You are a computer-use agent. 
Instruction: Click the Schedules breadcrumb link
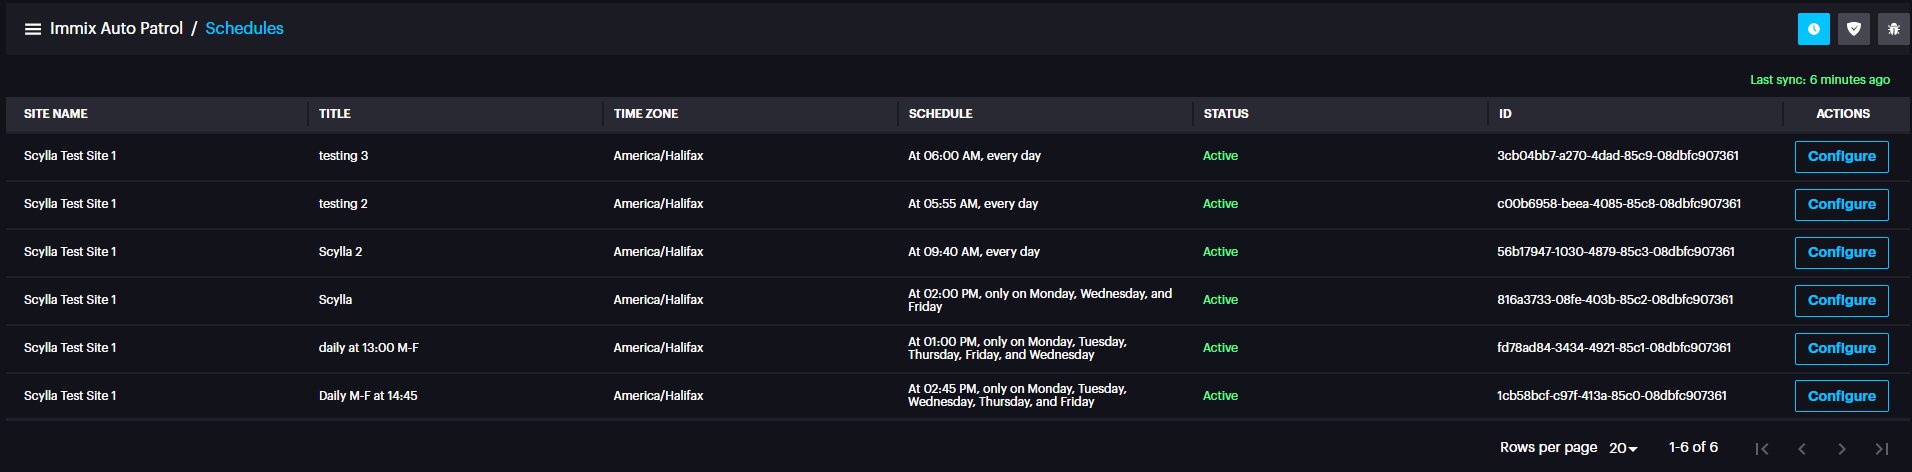tap(244, 29)
